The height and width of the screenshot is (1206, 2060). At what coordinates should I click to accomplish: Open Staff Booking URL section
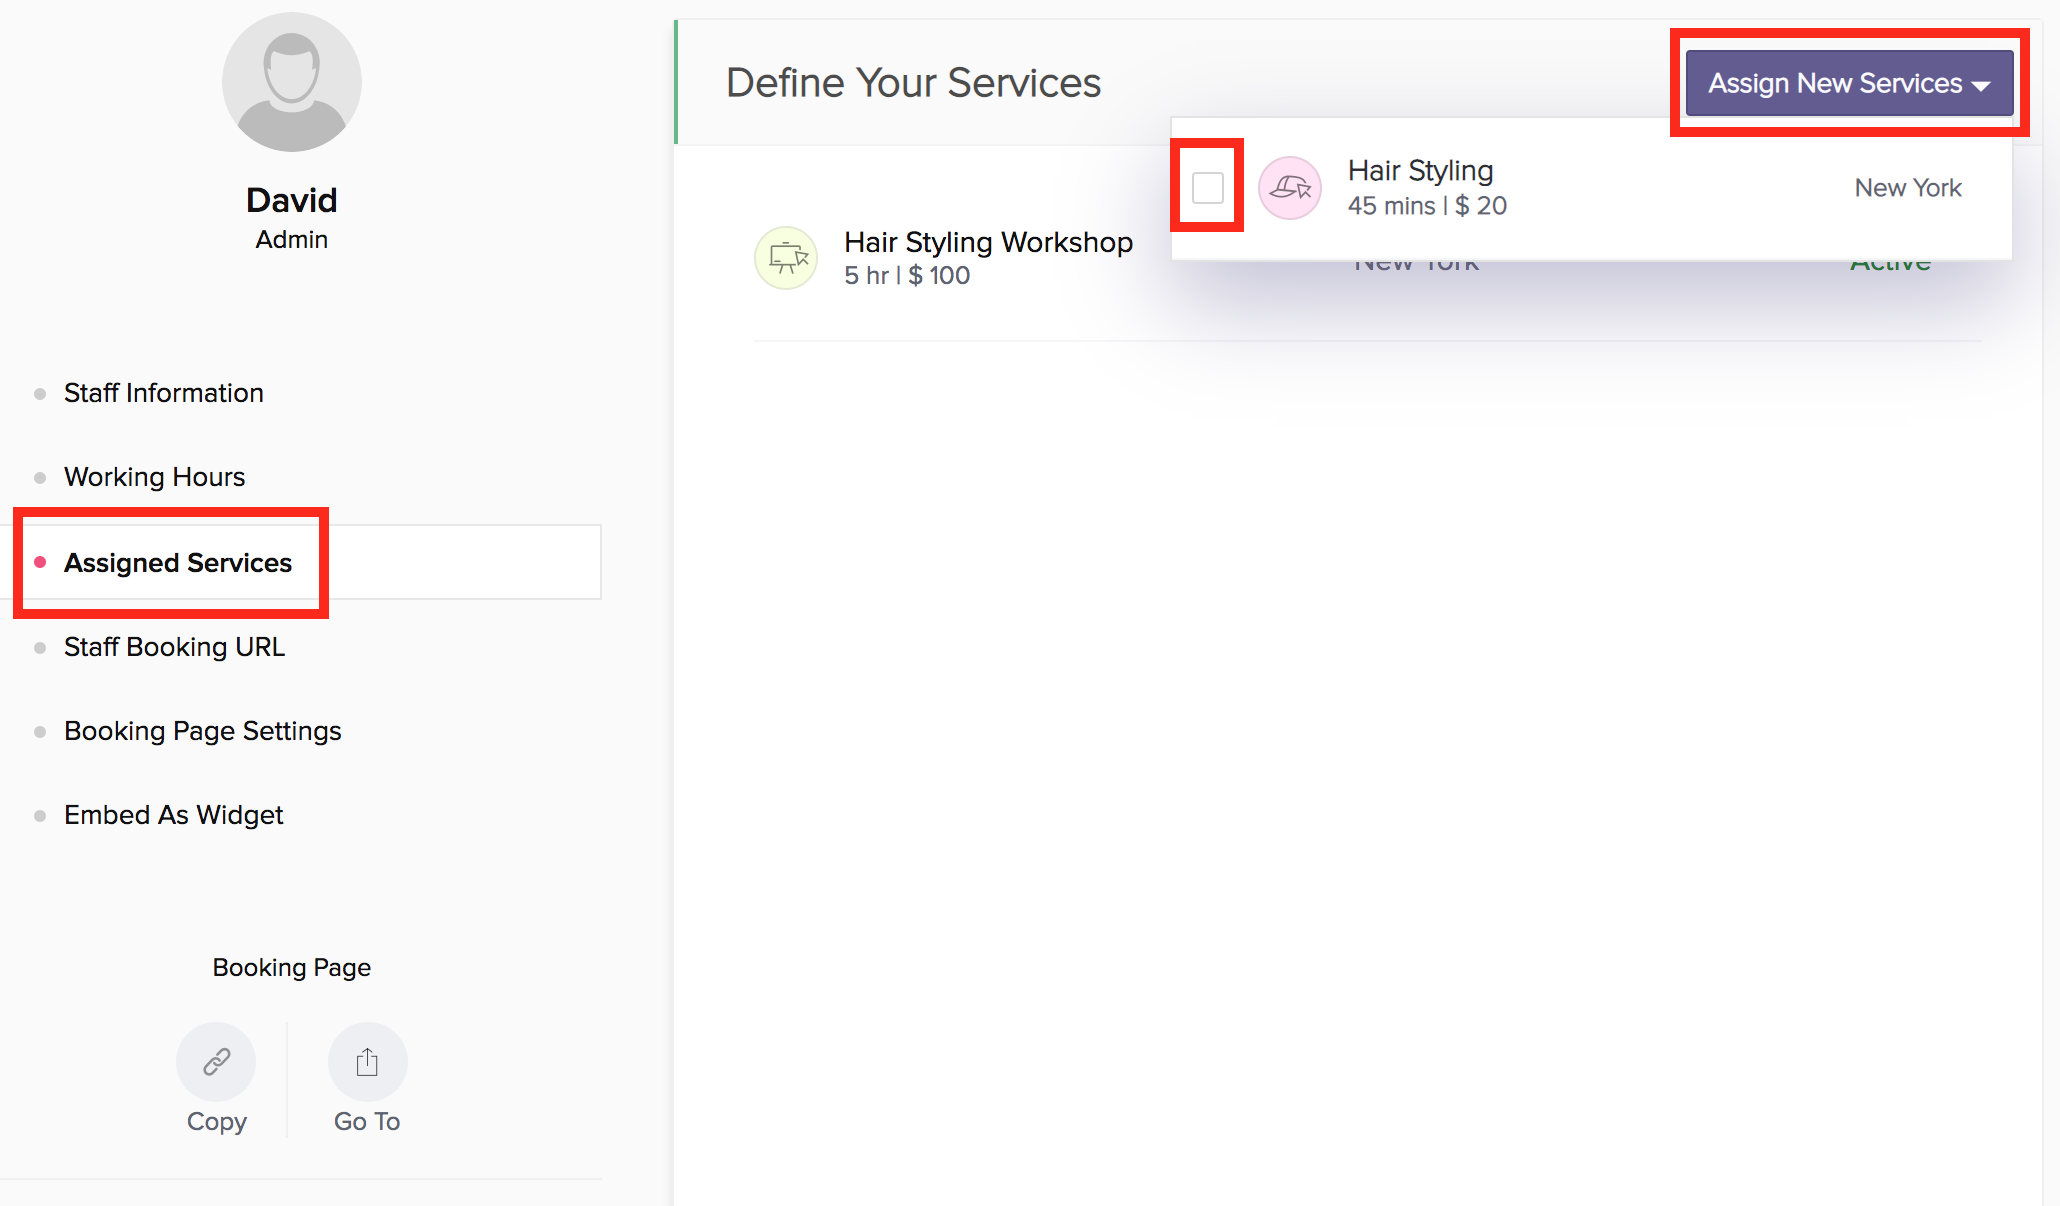click(x=174, y=647)
